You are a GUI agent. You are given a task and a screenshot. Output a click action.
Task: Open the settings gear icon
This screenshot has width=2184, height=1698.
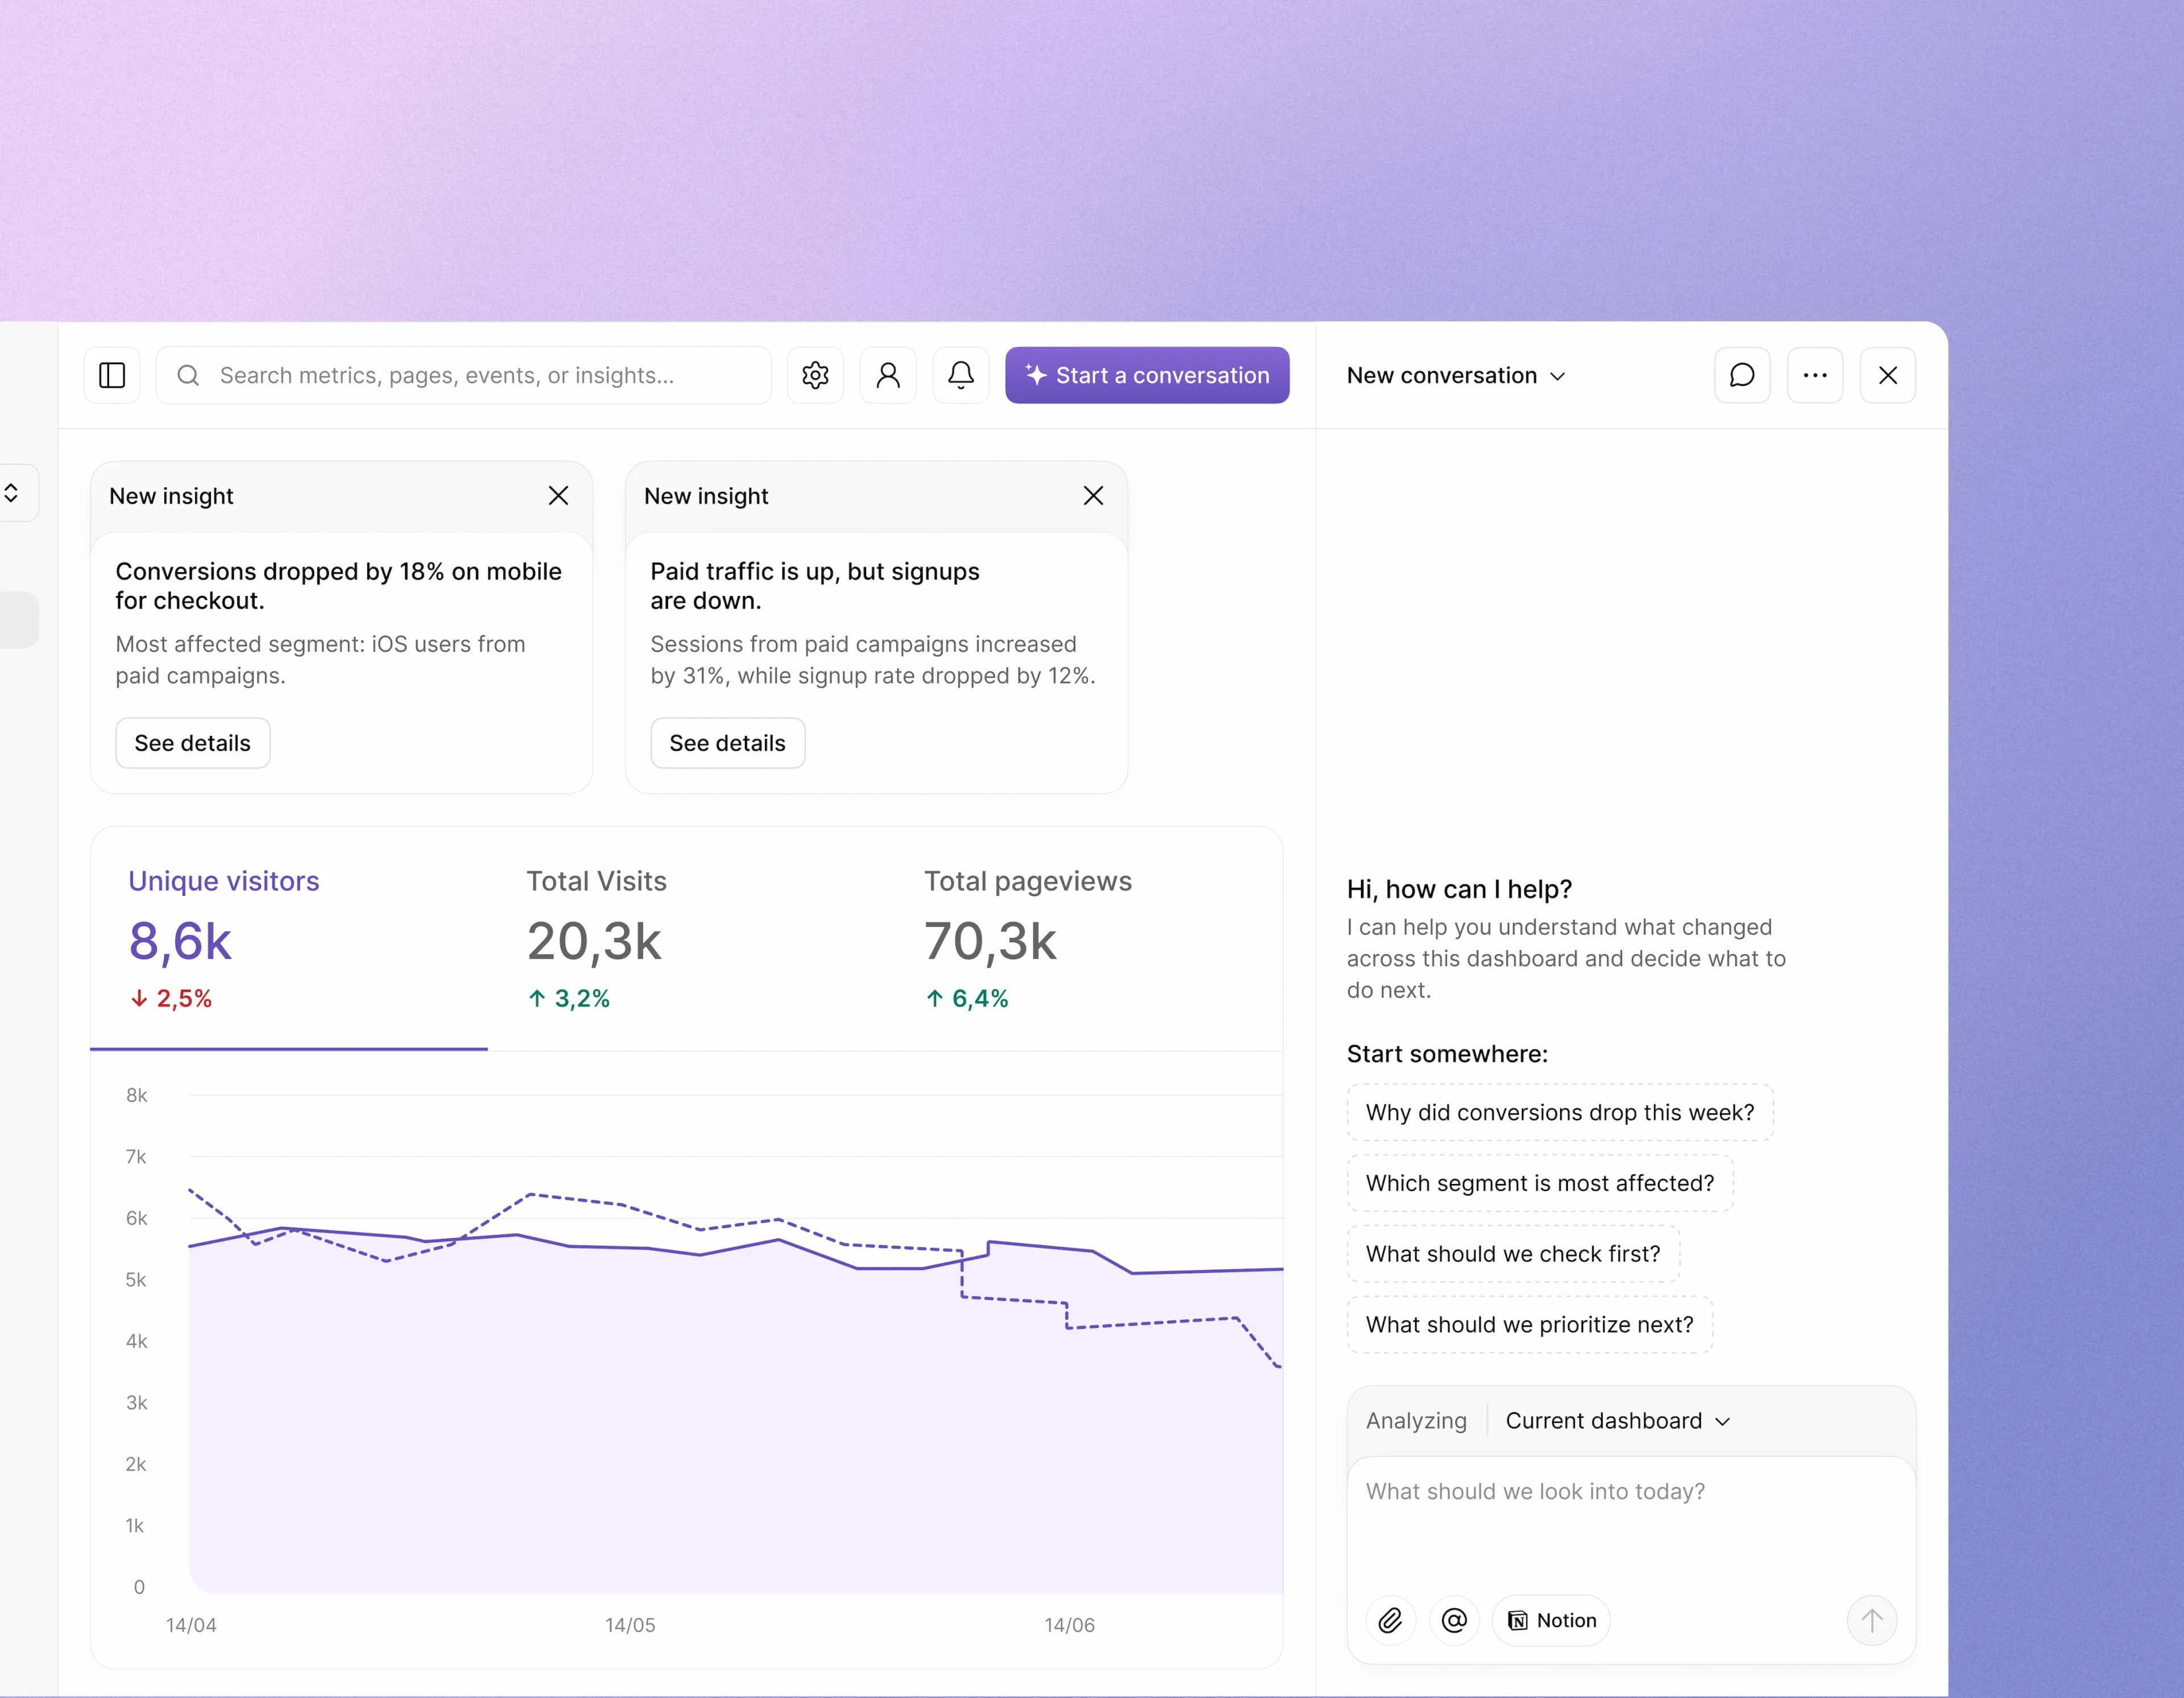[815, 375]
